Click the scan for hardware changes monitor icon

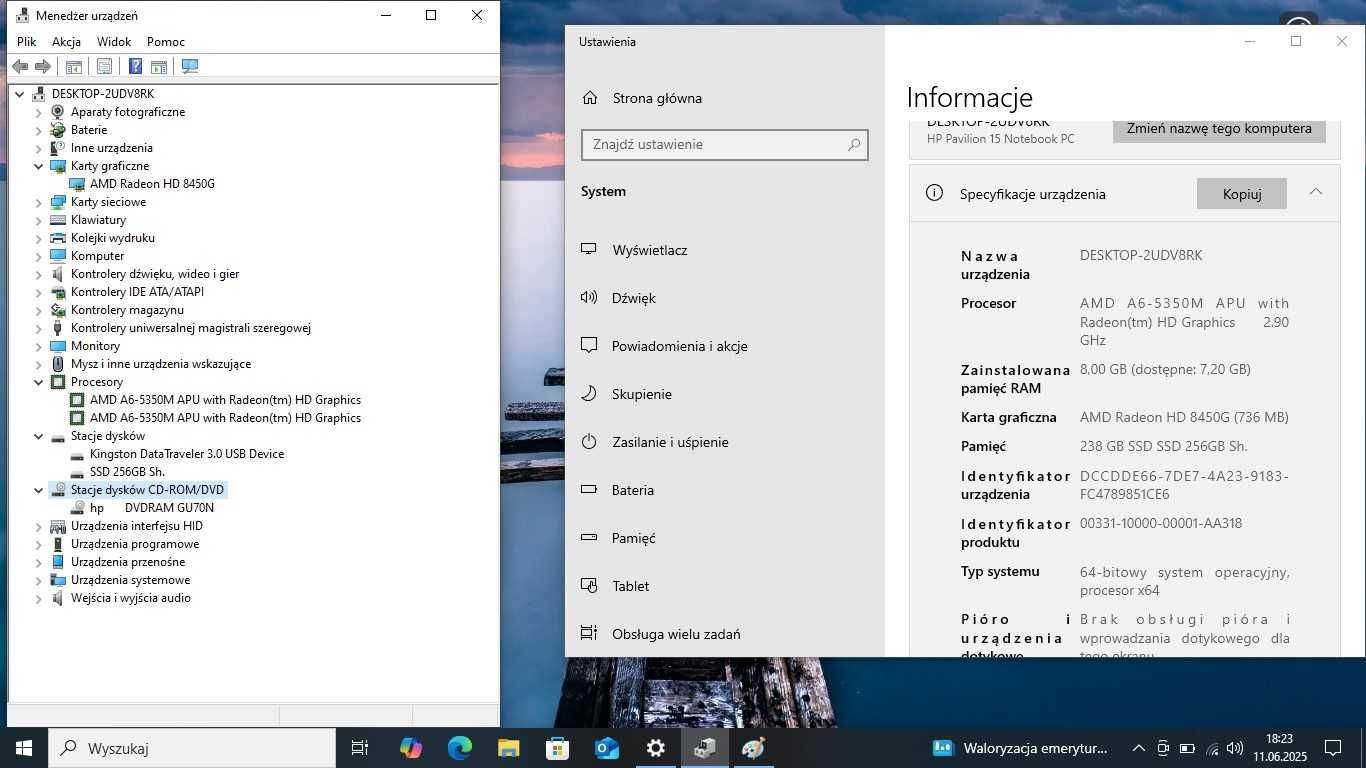click(190, 67)
